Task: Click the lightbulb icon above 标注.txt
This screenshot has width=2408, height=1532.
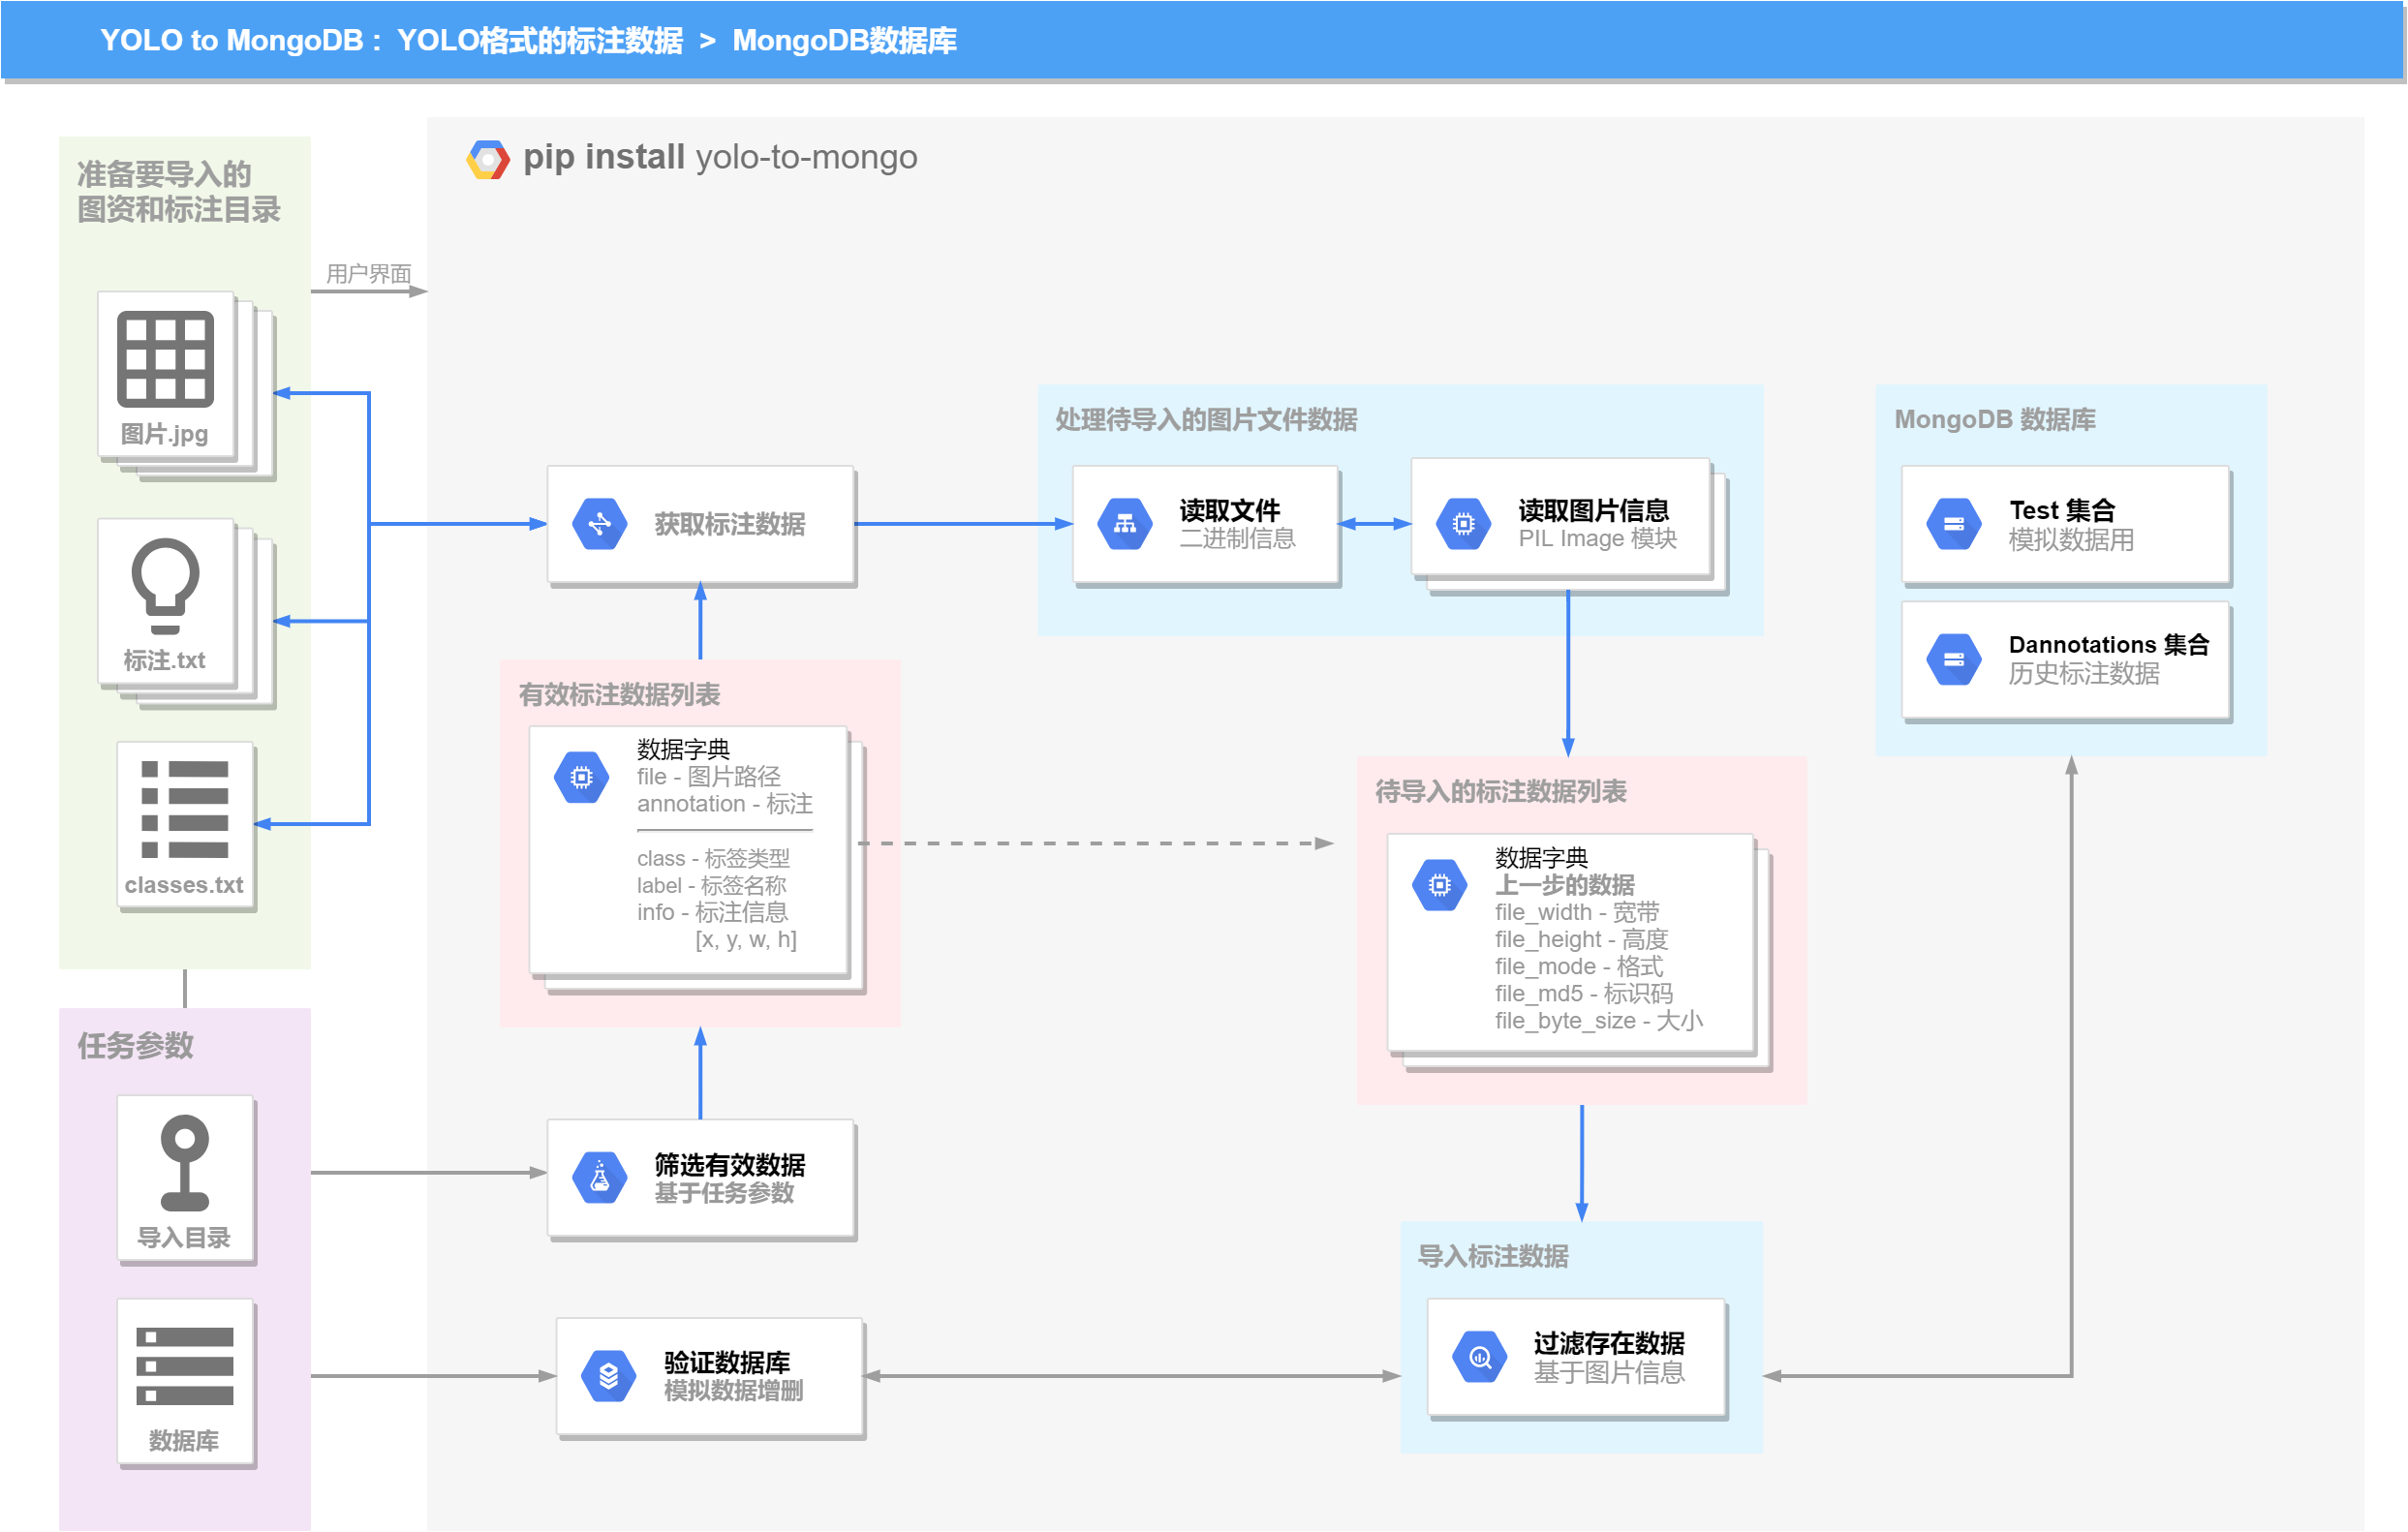Action: 165,585
